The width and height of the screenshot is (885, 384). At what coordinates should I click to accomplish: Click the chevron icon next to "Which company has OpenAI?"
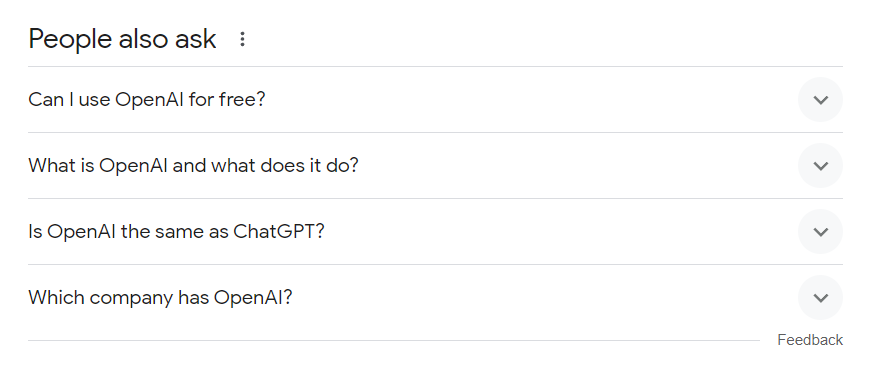[x=820, y=298]
